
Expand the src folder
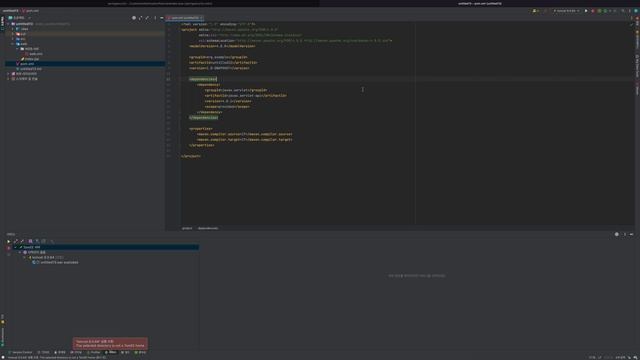13,39
